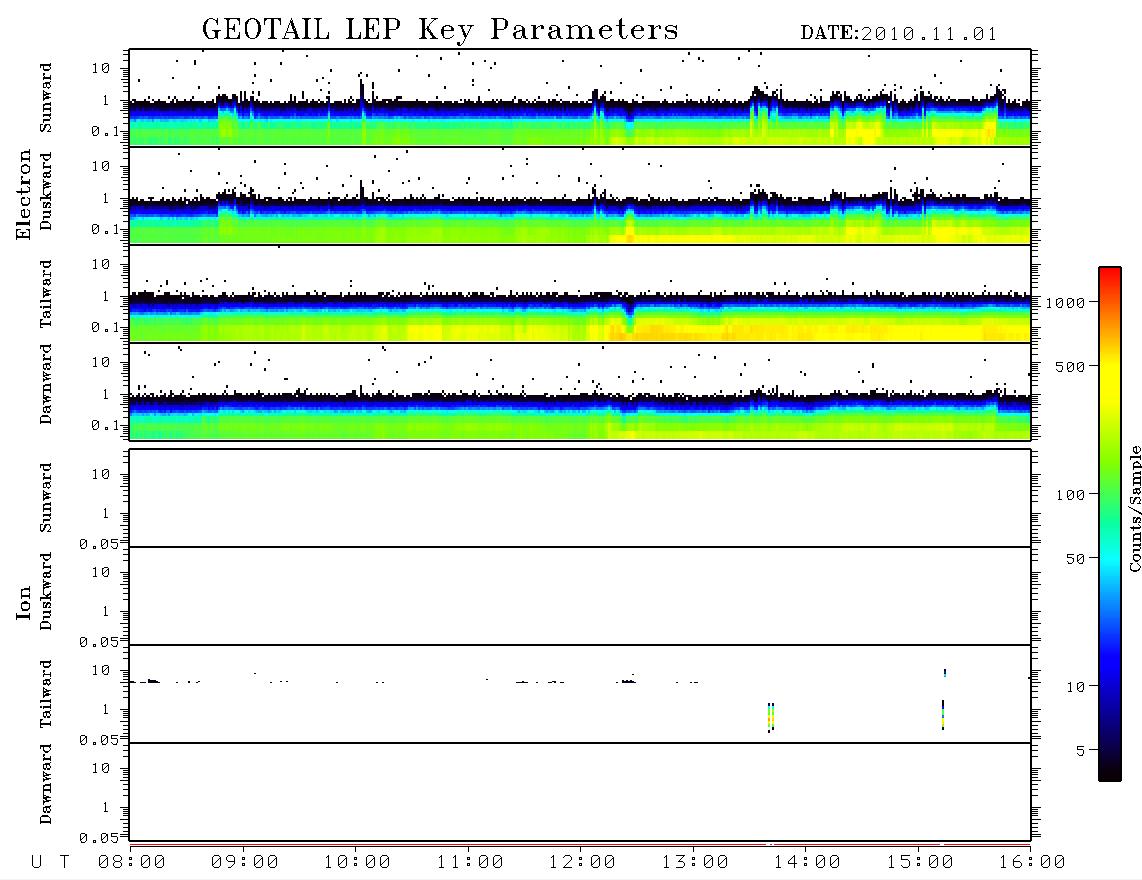Click the 14:00 time tick label

(807, 863)
